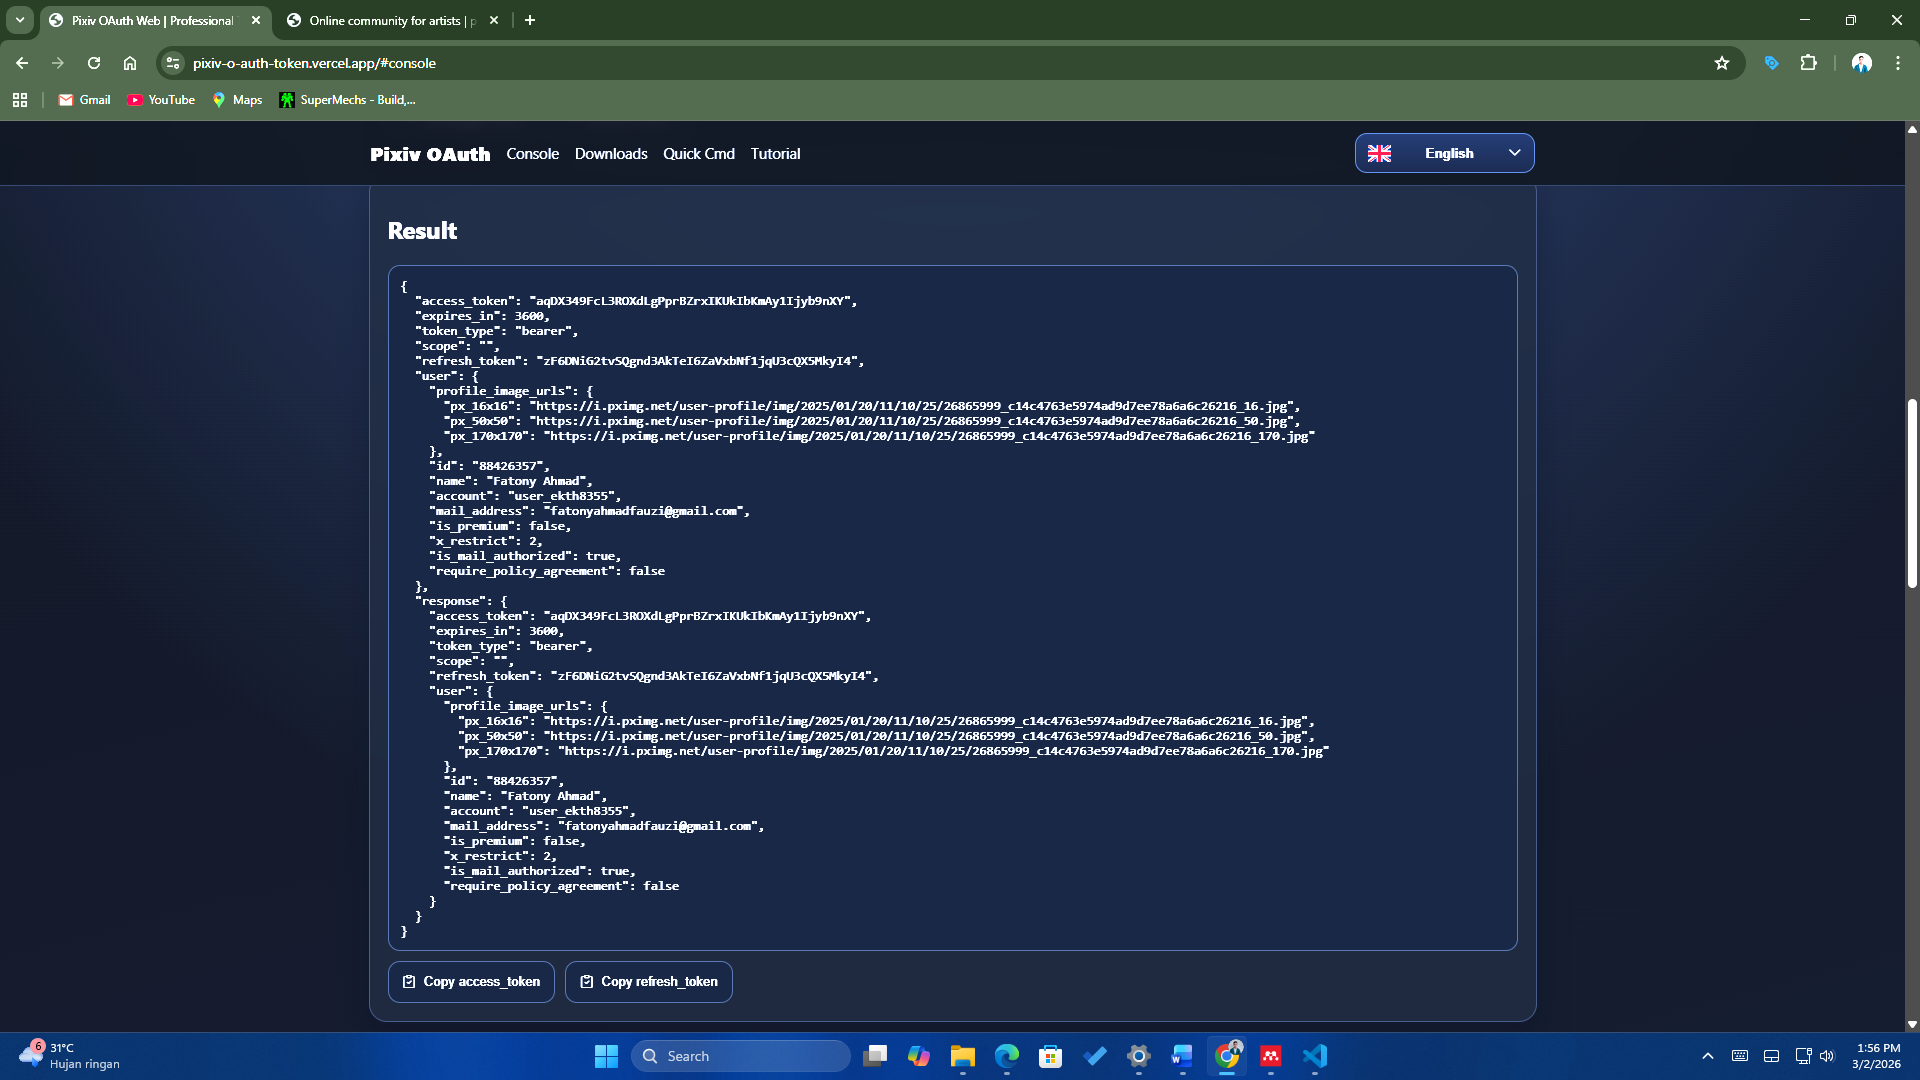
Task: Open Visual Studio Code from taskbar
Action: point(1314,1056)
